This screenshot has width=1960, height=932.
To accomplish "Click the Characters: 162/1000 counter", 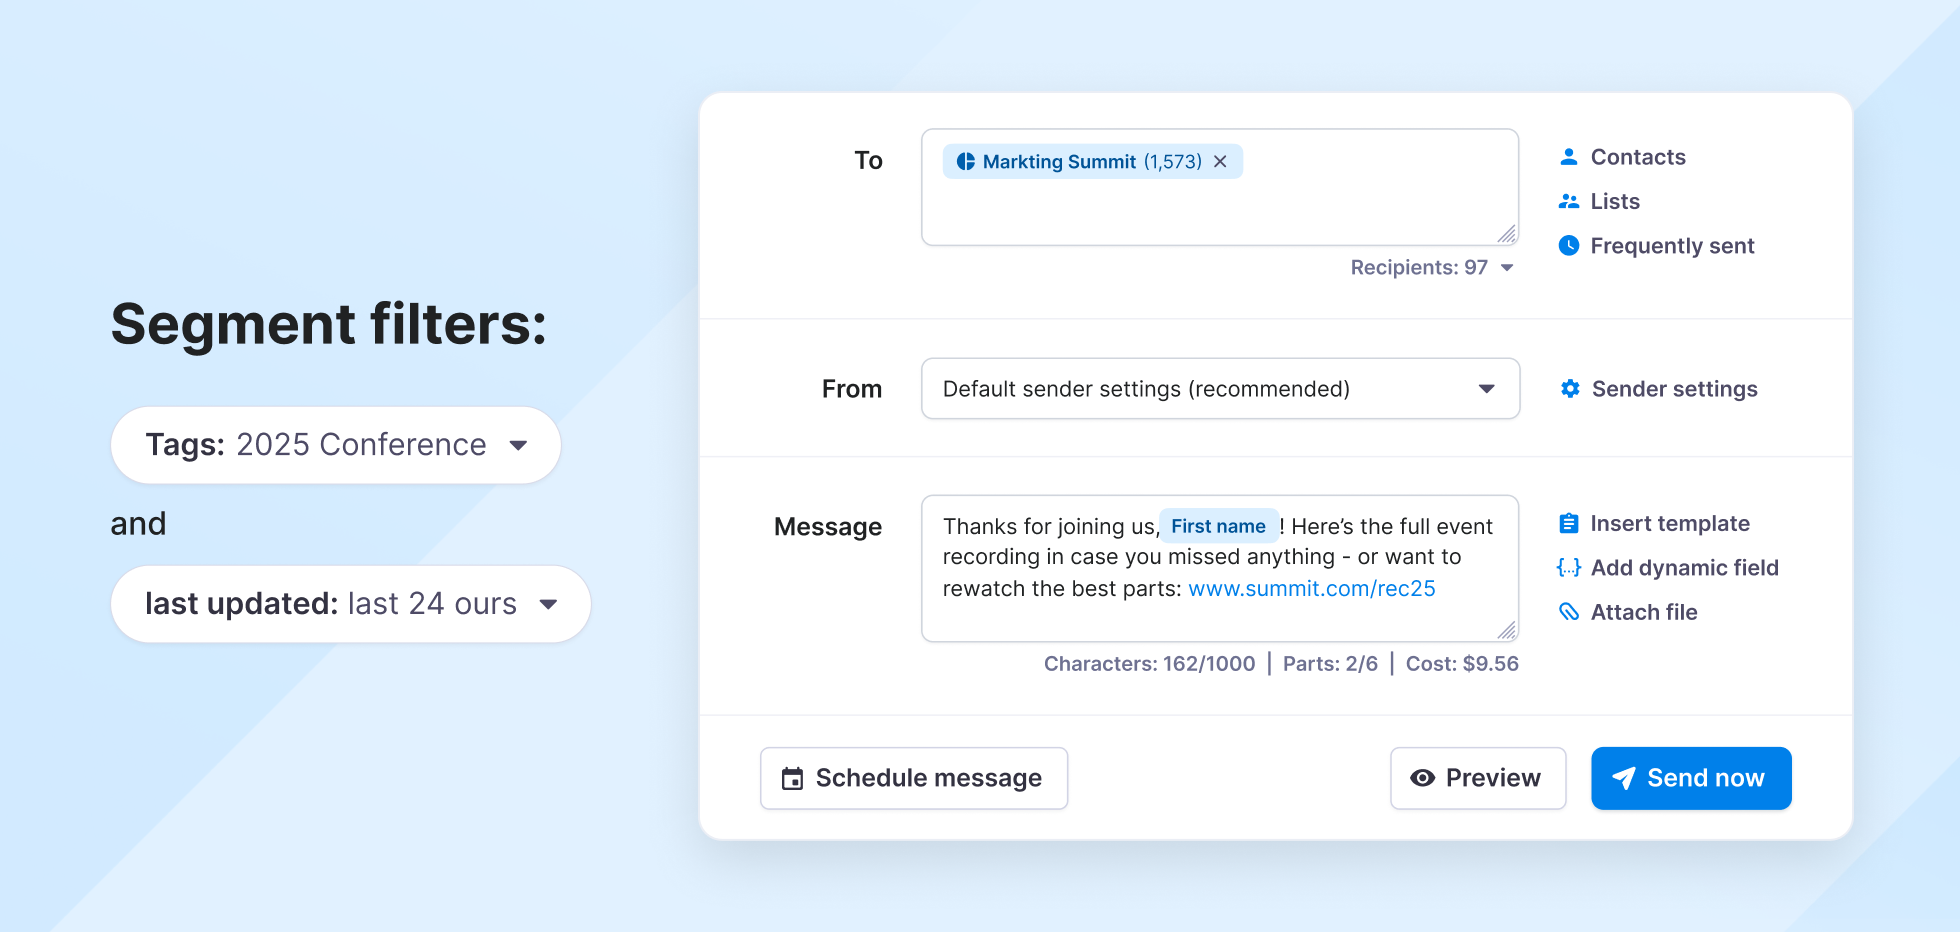I will coord(1150,664).
